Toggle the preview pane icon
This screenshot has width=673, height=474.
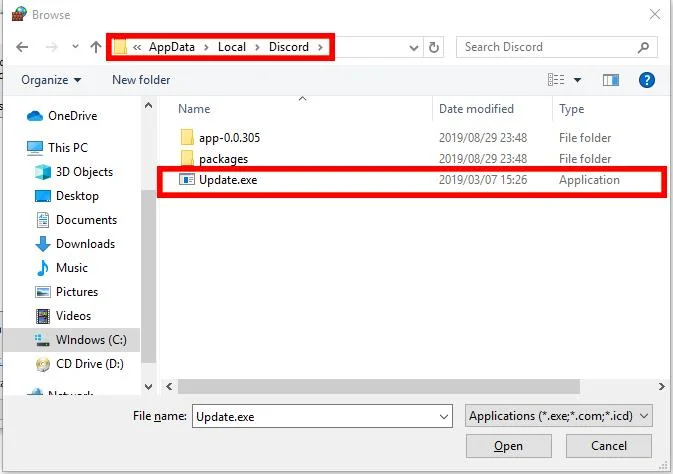tap(610, 80)
